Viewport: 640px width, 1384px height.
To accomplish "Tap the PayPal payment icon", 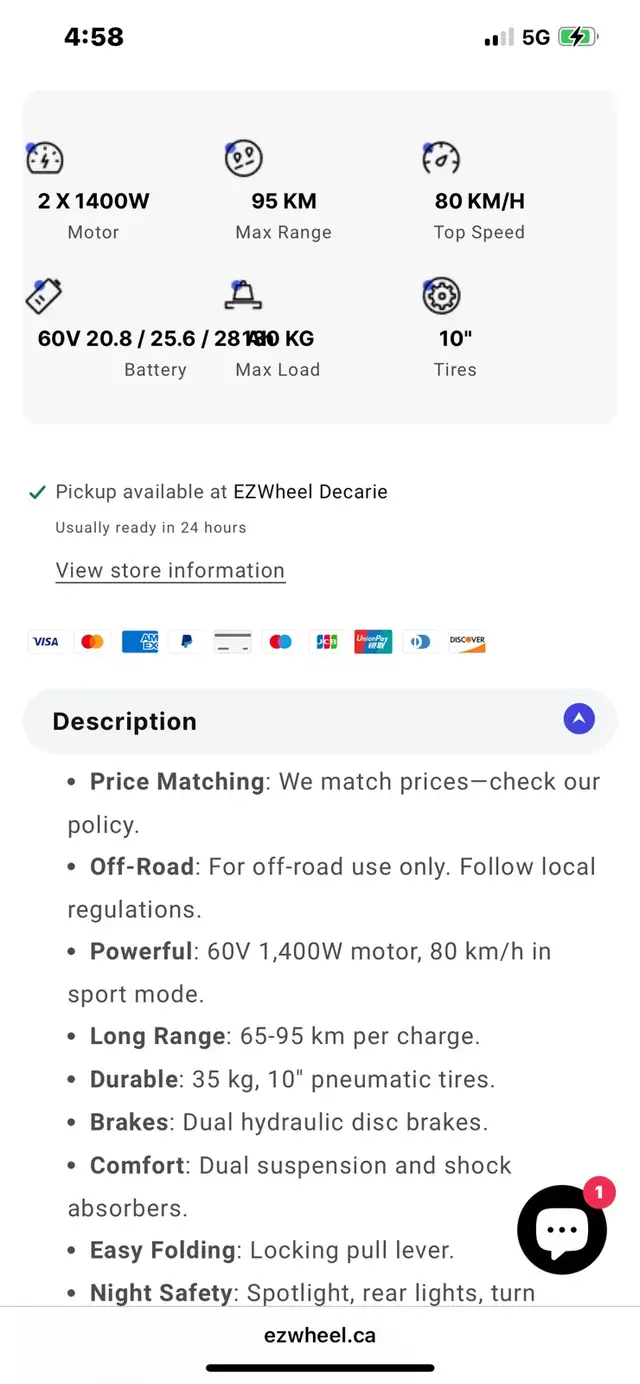I will tap(187, 642).
